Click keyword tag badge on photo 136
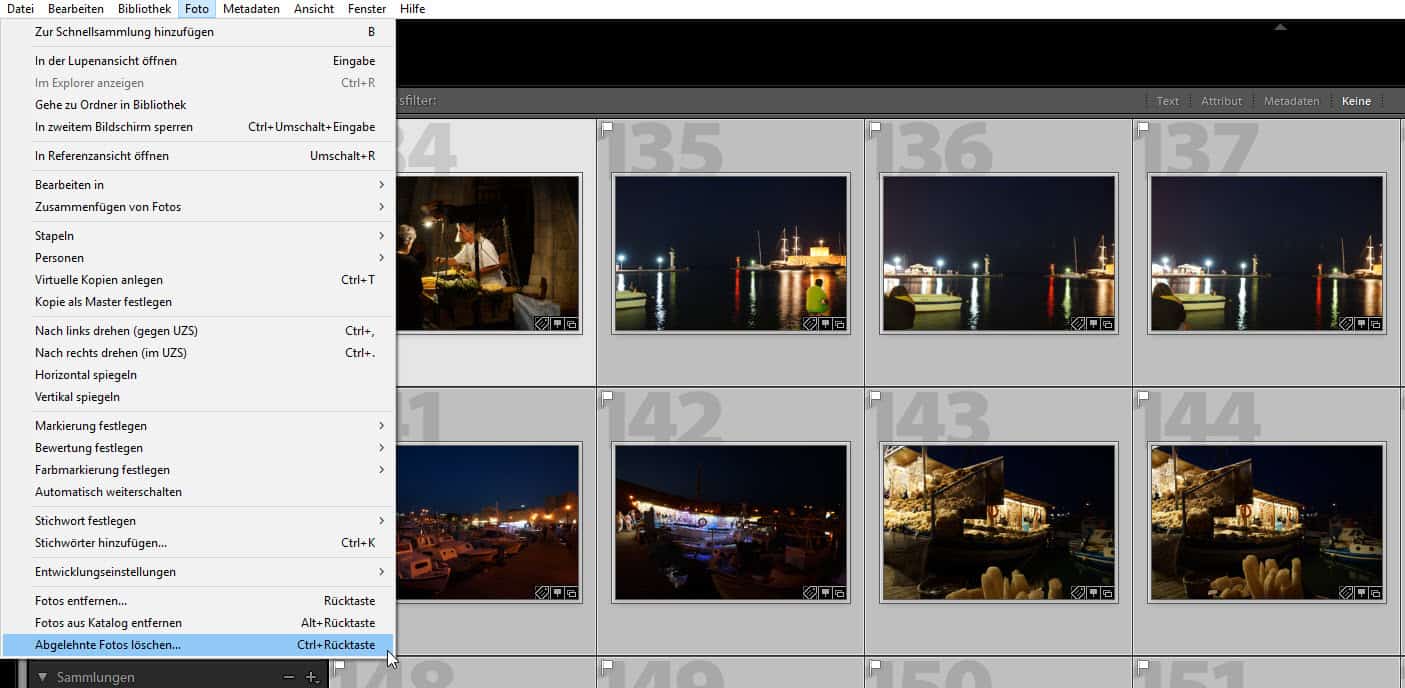 (x=1077, y=324)
